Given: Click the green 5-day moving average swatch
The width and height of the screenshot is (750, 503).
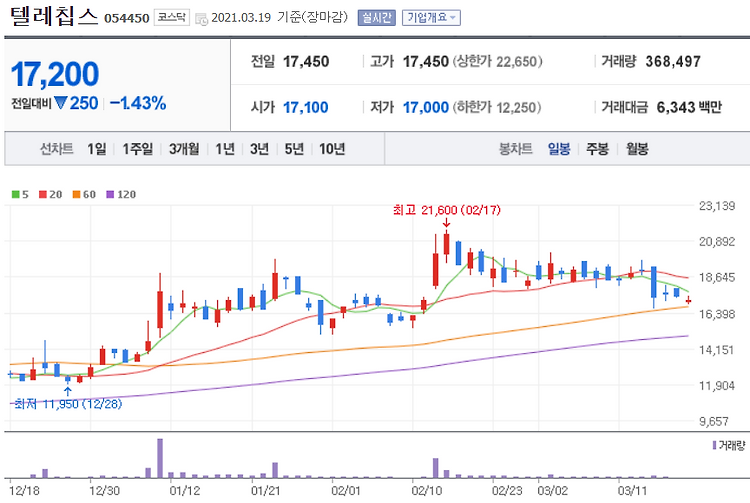Looking at the screenshot, I should click(15, 195).
